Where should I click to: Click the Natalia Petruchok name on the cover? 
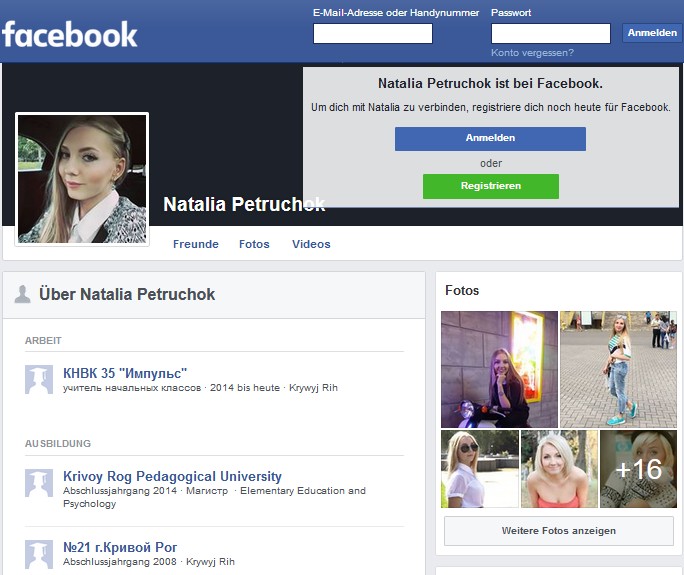coord(244,204)
